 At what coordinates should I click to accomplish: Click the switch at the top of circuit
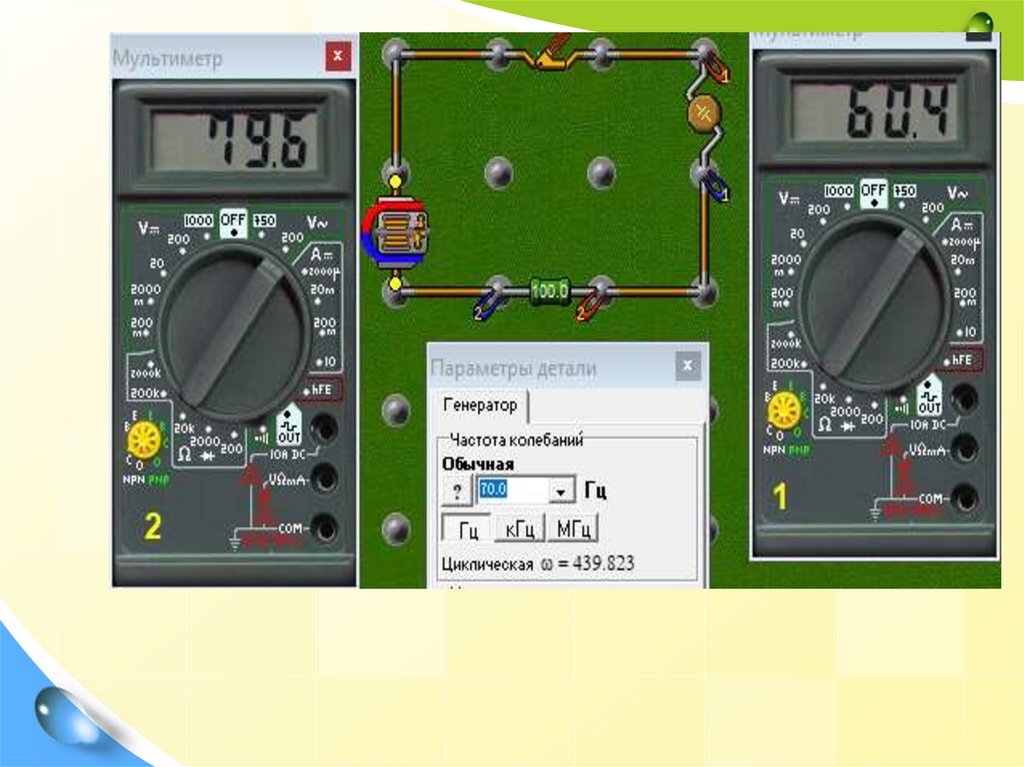tap(553, 52)
